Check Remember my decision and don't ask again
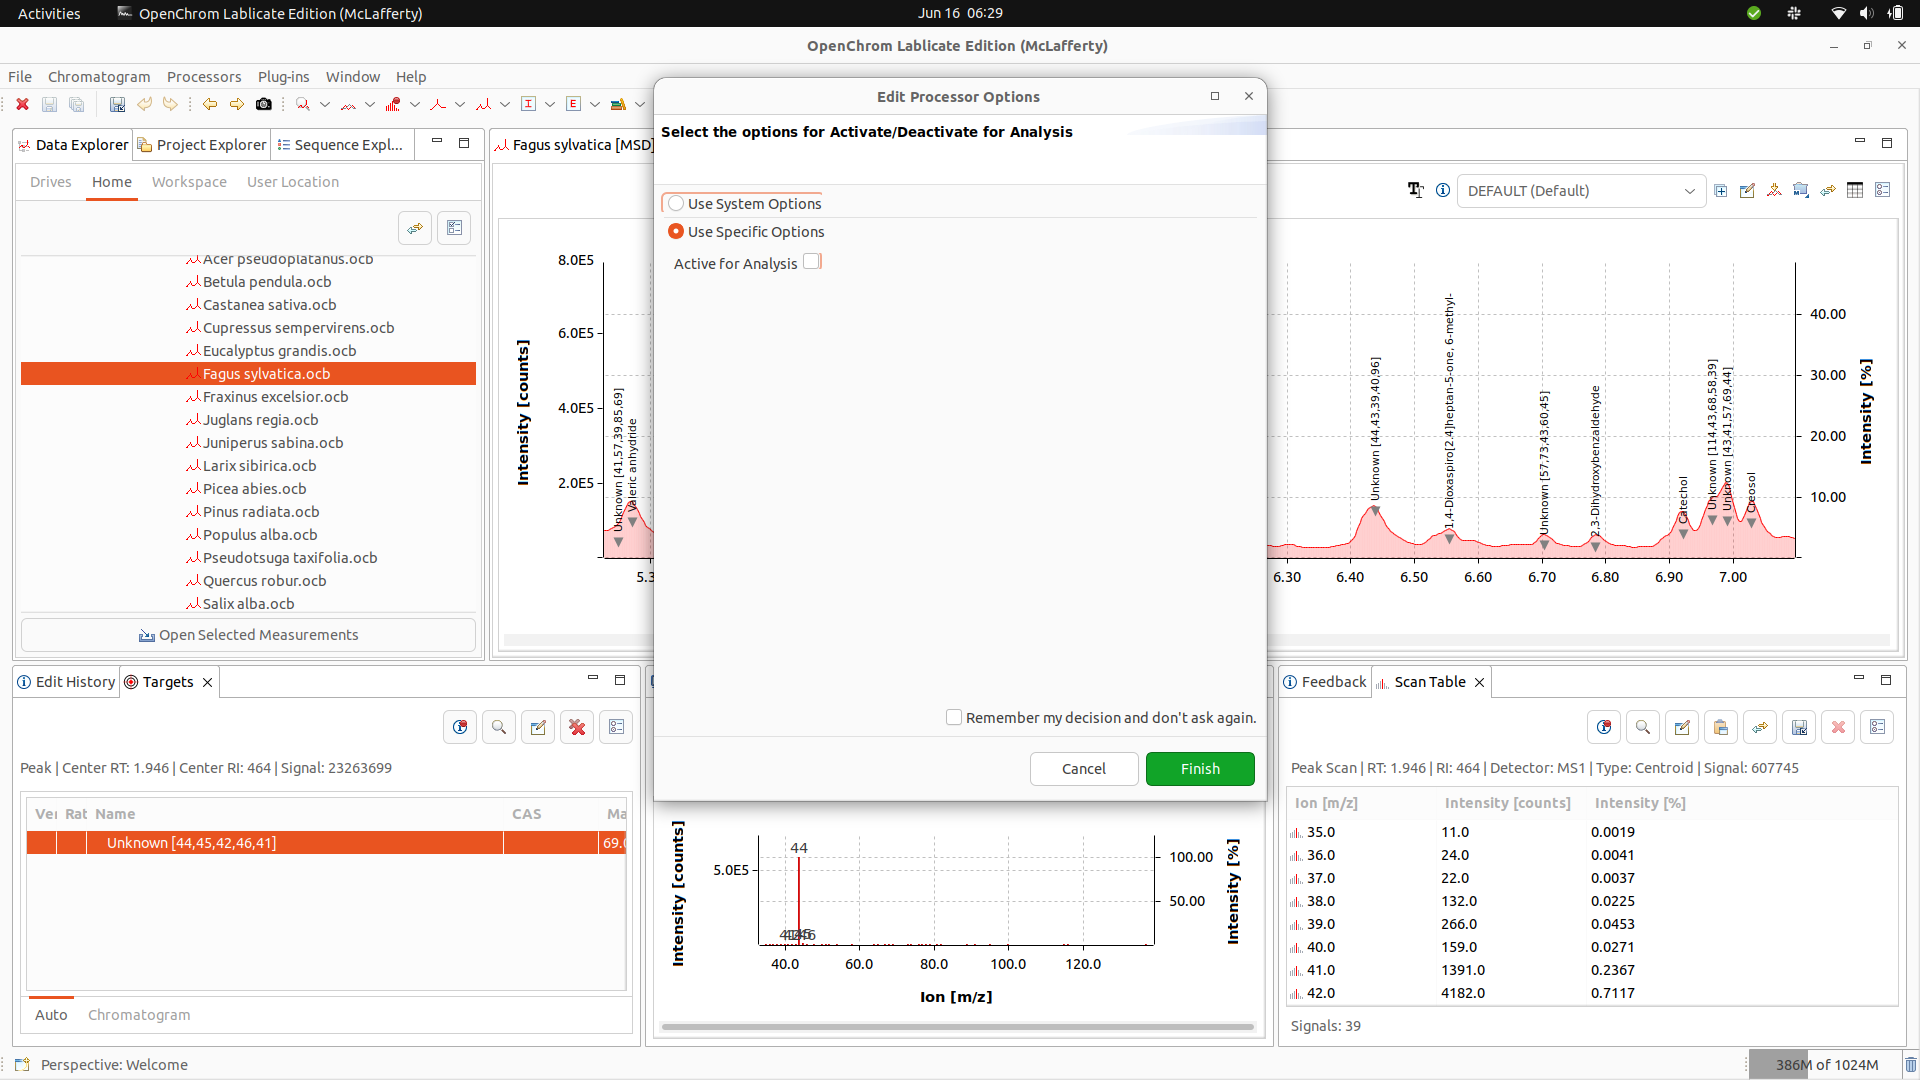This screenshot has width=1920, height=1080. (954, 717)
